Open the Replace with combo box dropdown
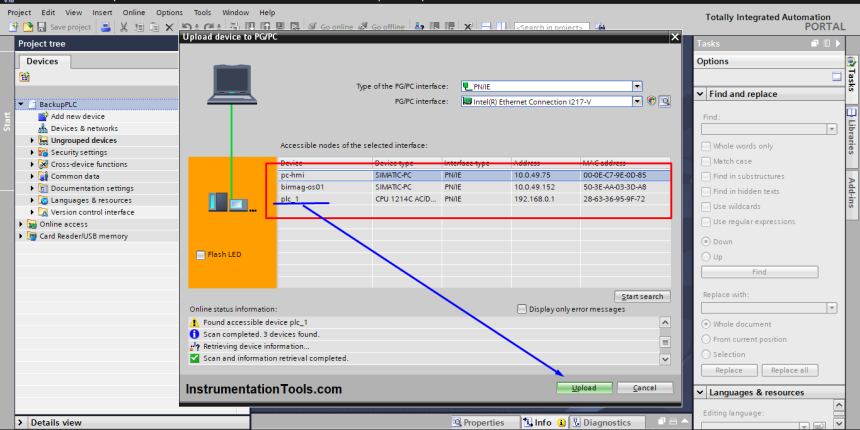This screenshot has height=430, width=860. 831,308
